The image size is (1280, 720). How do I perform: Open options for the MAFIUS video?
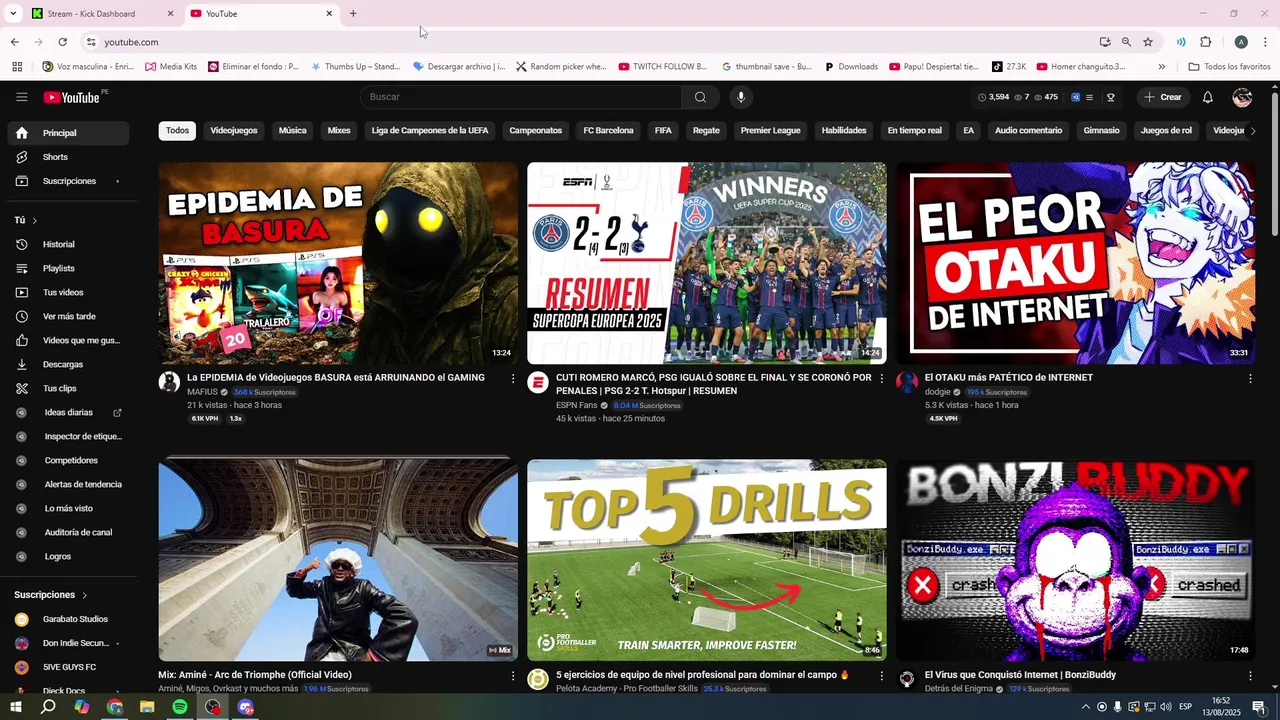pyautogui.click(x=513, y=378)
